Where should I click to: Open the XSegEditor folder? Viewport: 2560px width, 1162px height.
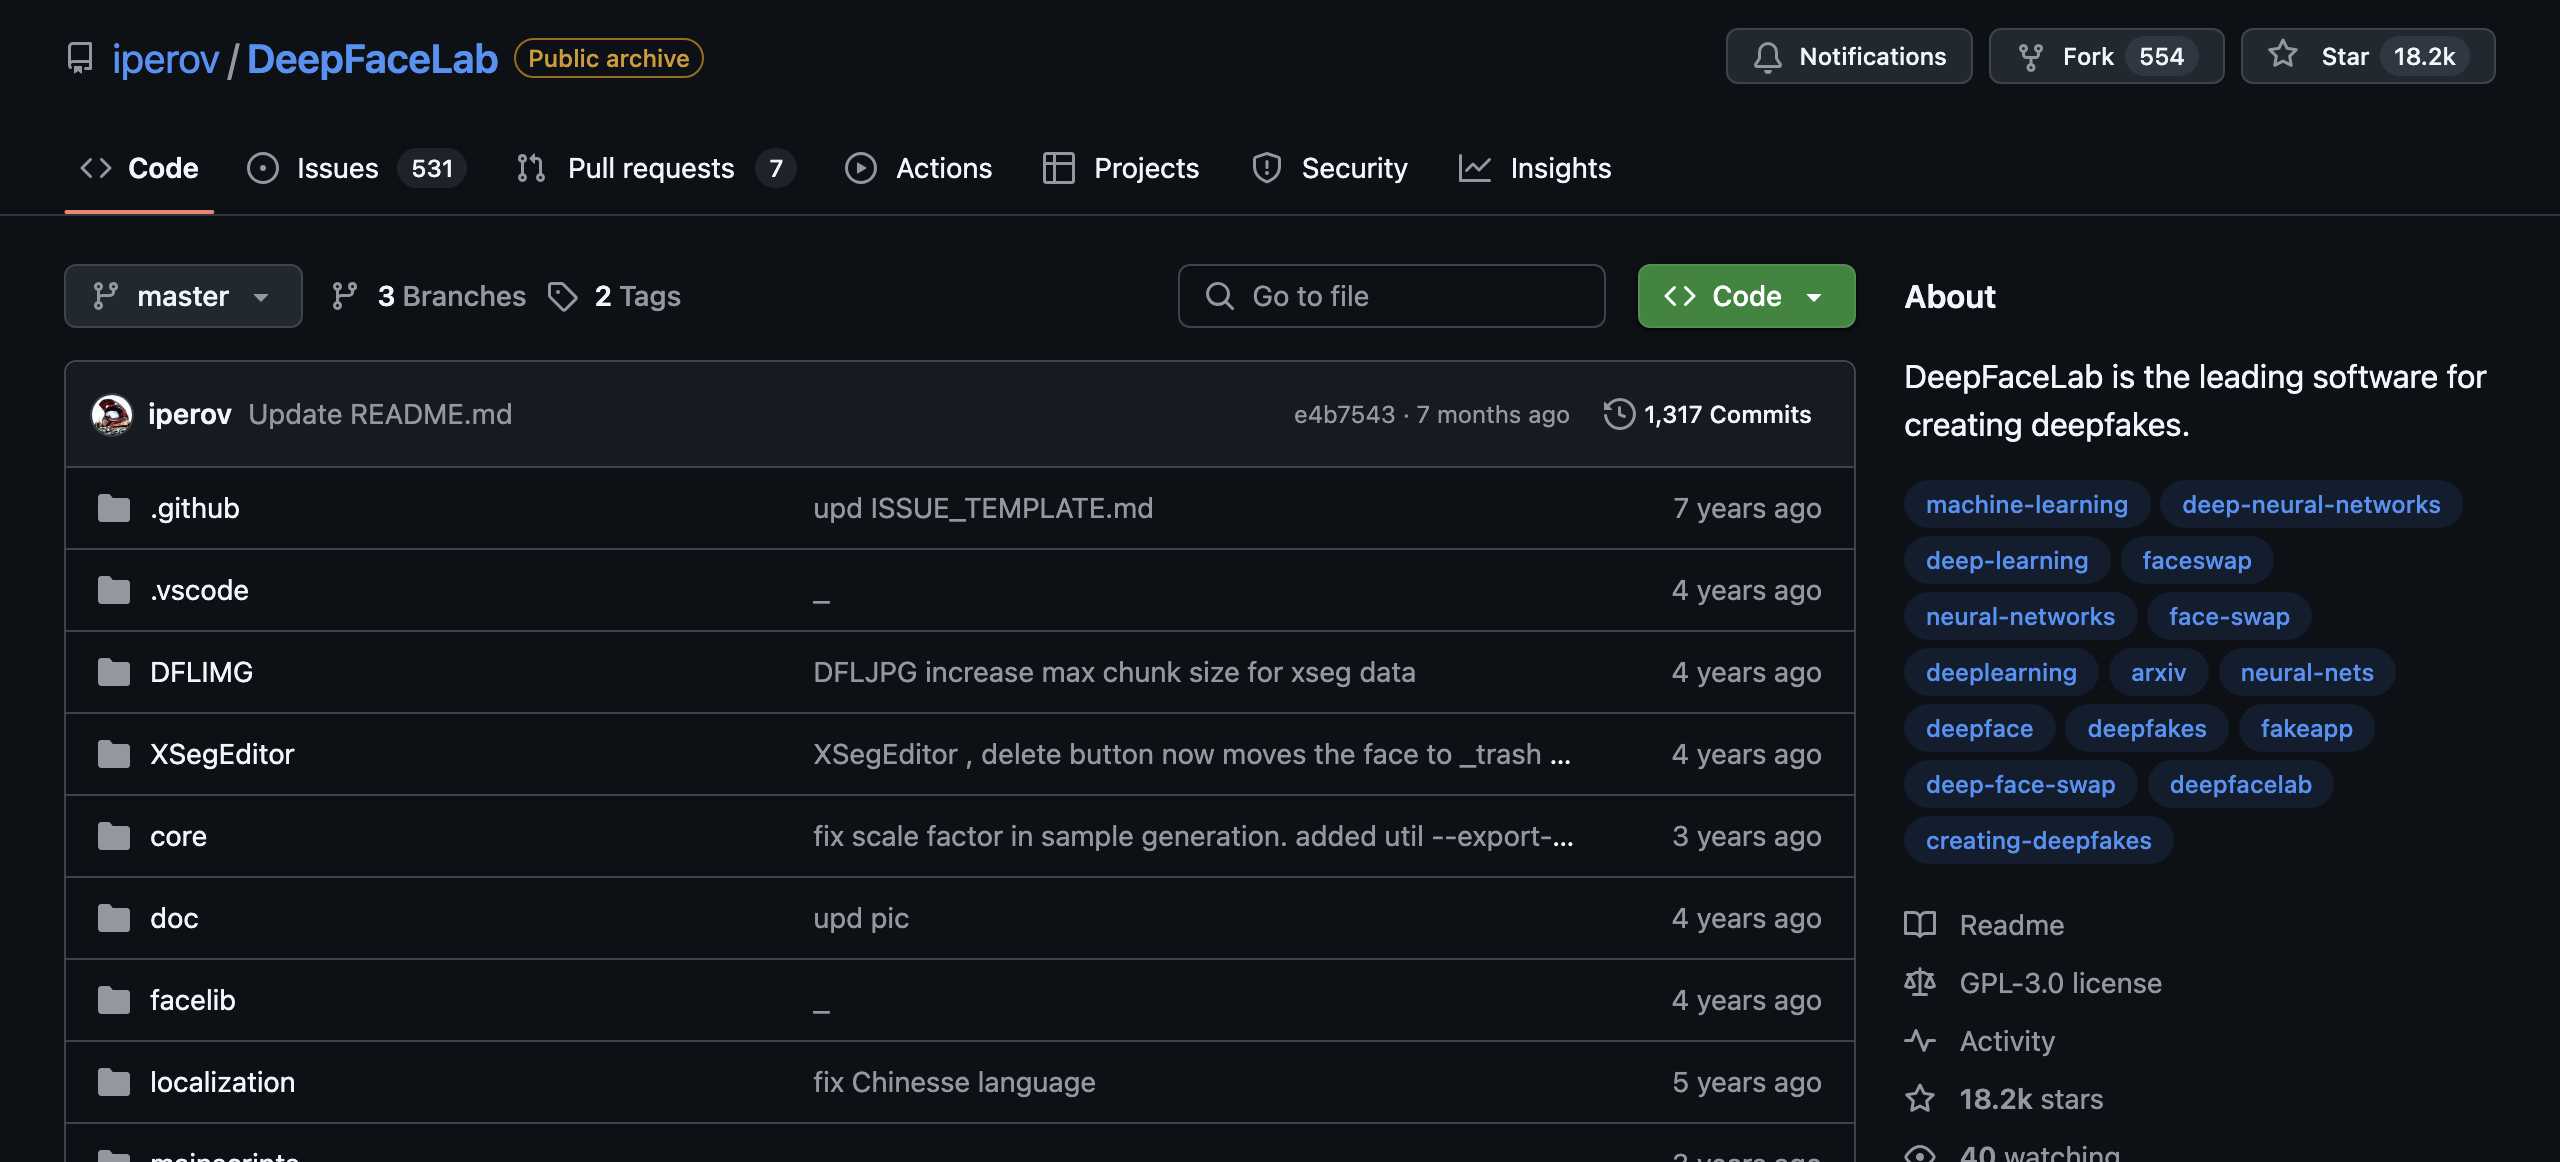coord(222,754)
